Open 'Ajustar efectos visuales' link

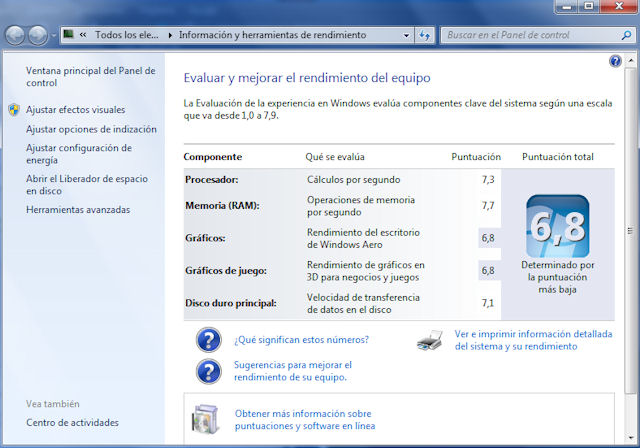tap(76, 110)
